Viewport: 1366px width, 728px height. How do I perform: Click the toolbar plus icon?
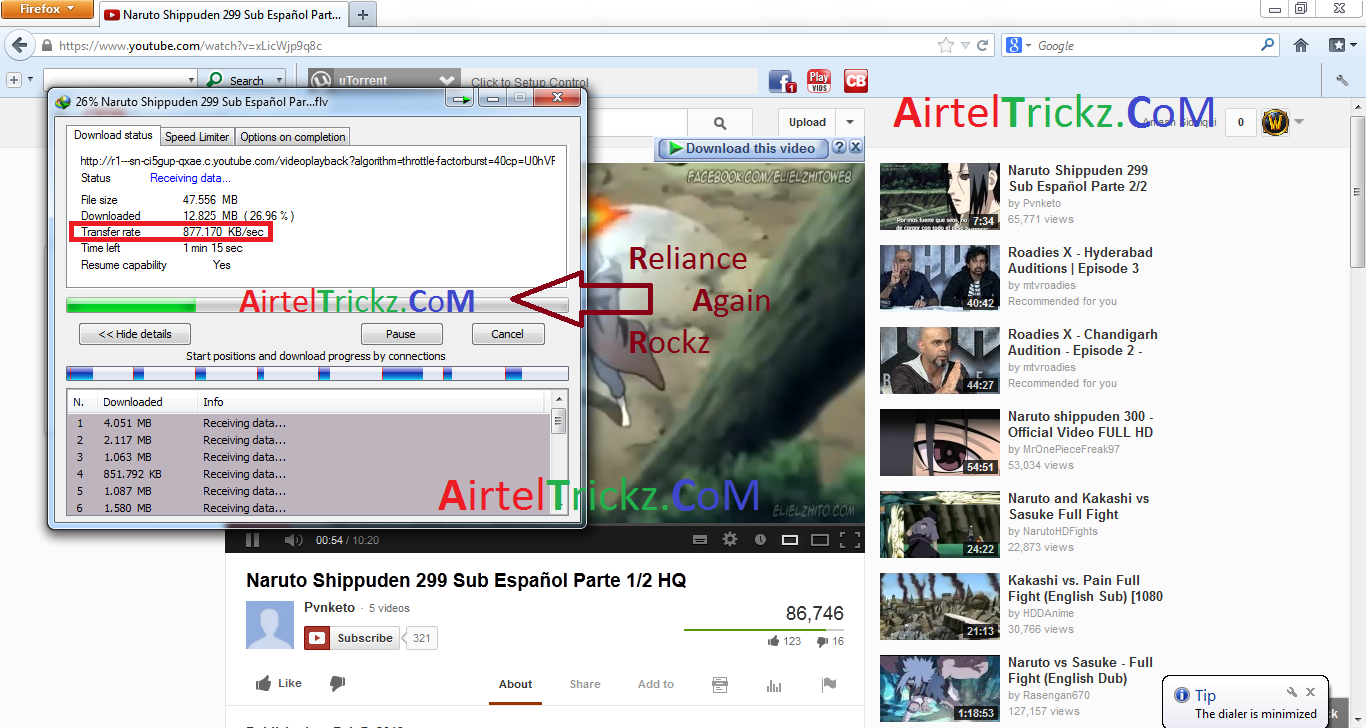coord(14,80)
